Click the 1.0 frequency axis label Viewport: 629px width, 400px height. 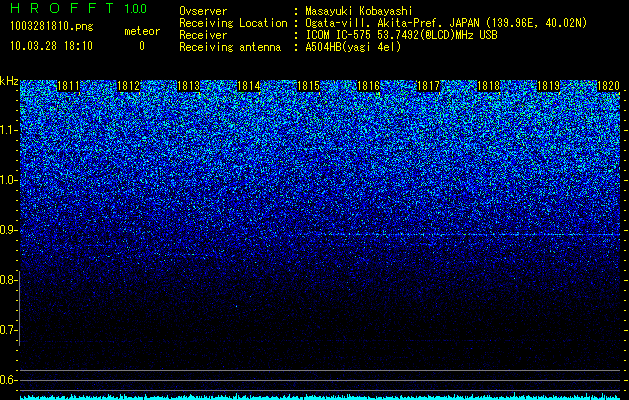[x=8, y=180]
